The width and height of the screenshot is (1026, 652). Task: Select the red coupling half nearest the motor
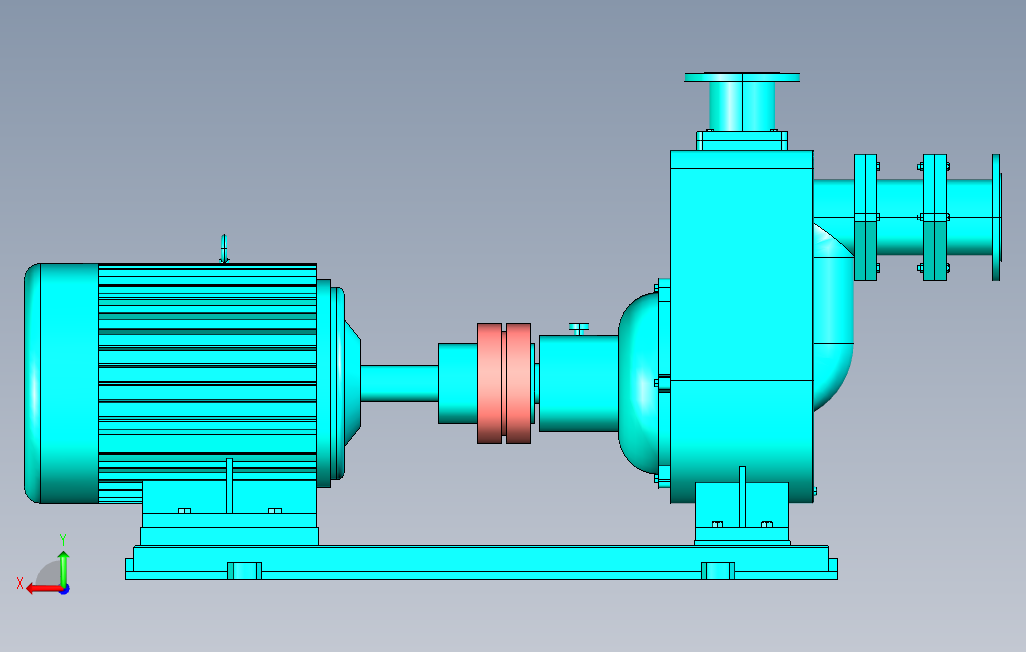[489, 383]
